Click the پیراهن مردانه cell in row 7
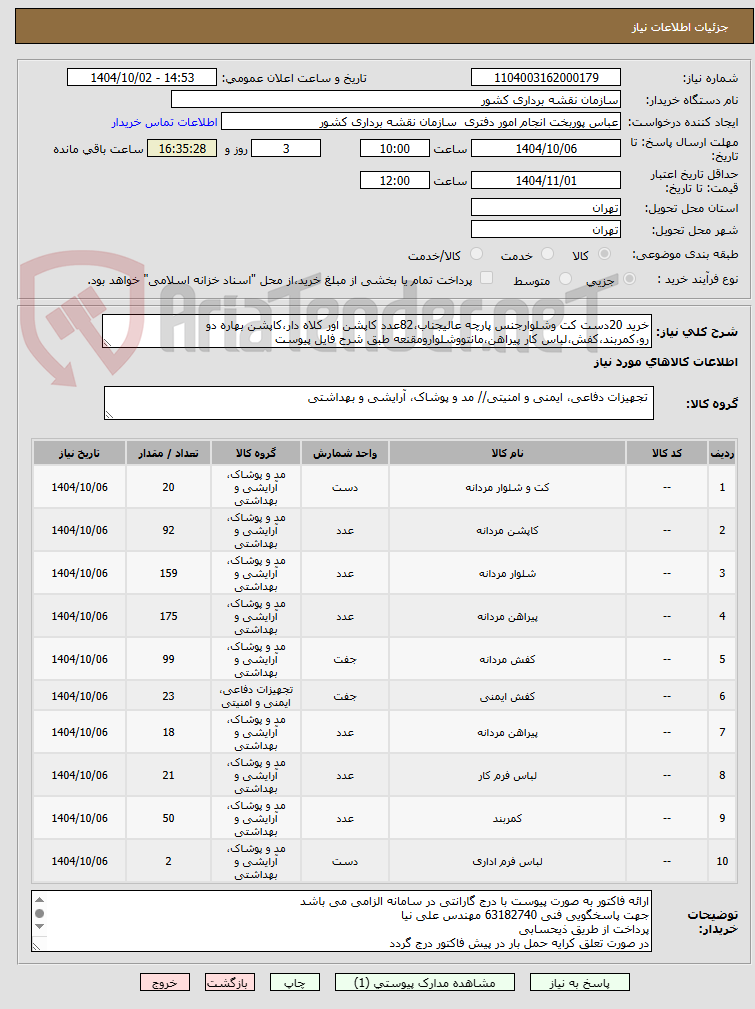 (x=507, y=732)
